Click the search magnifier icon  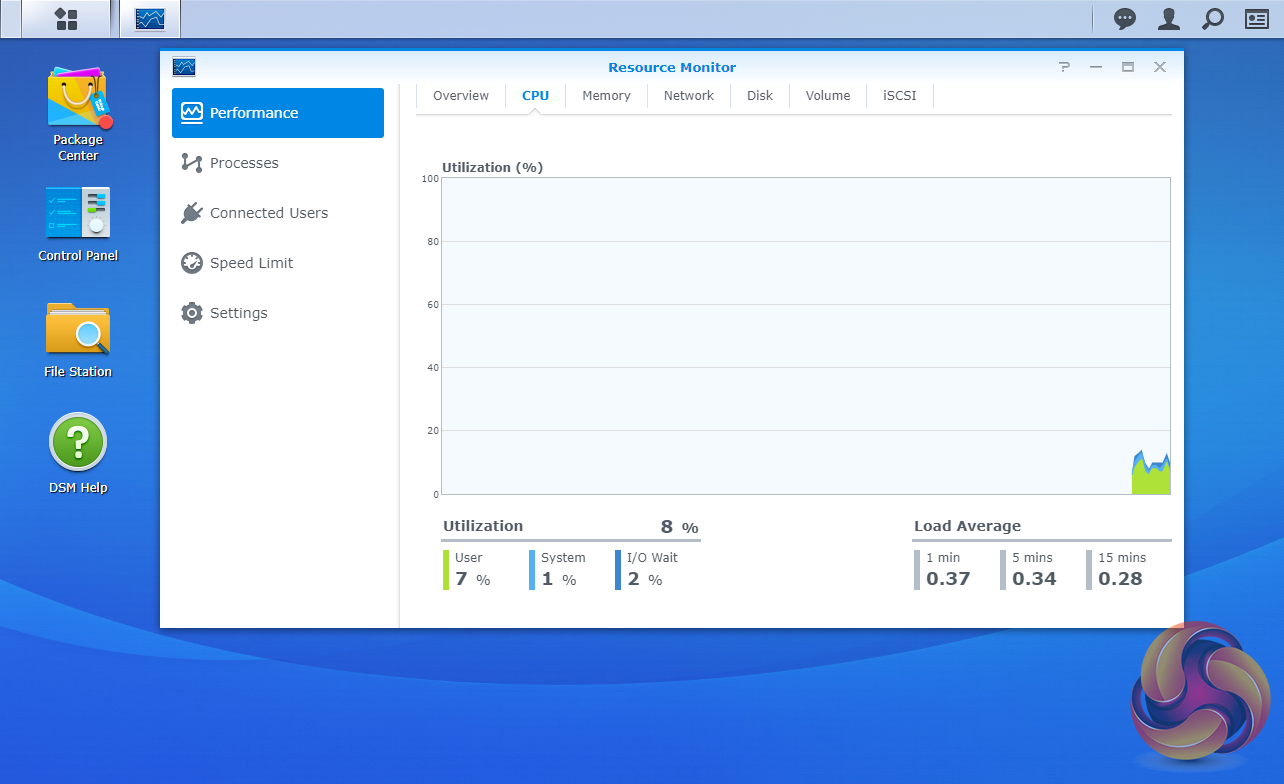tap(1212, 19)
